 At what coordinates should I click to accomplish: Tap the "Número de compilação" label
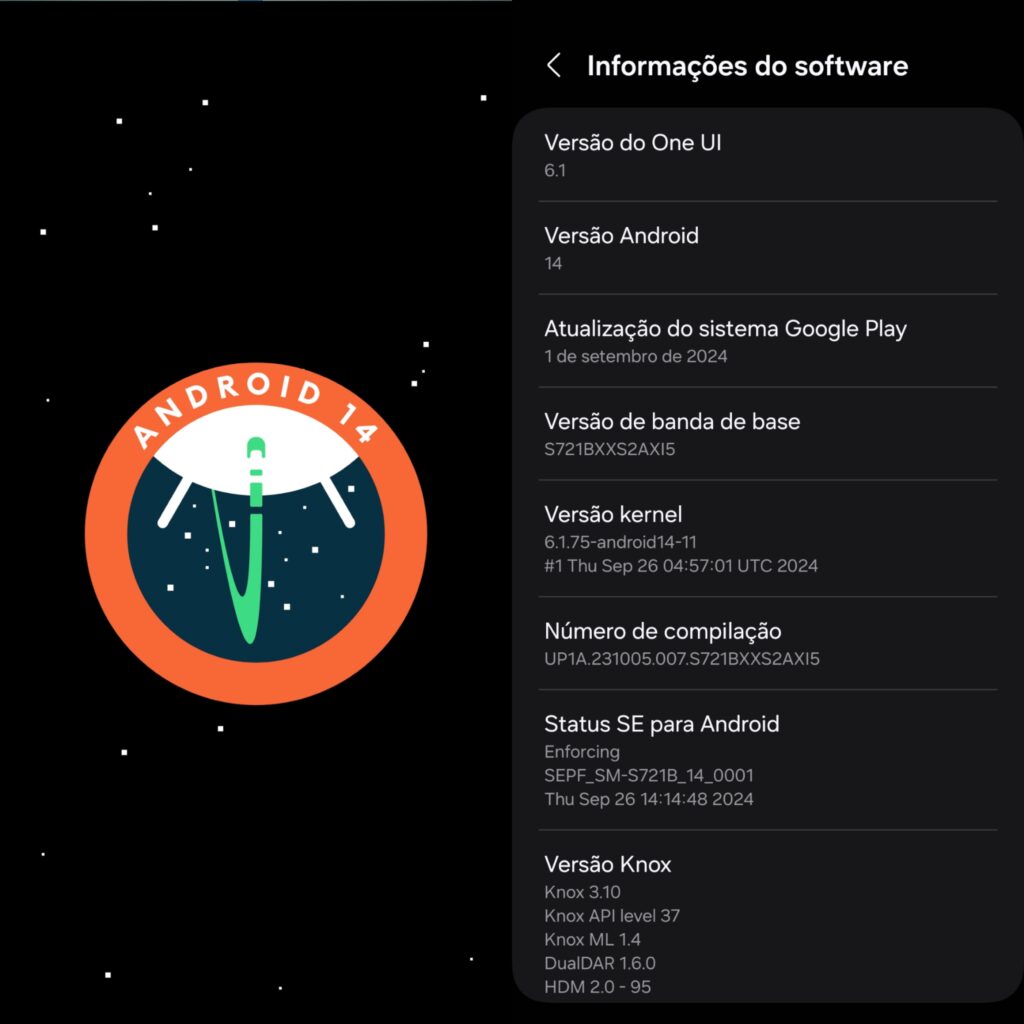point(663,631)
